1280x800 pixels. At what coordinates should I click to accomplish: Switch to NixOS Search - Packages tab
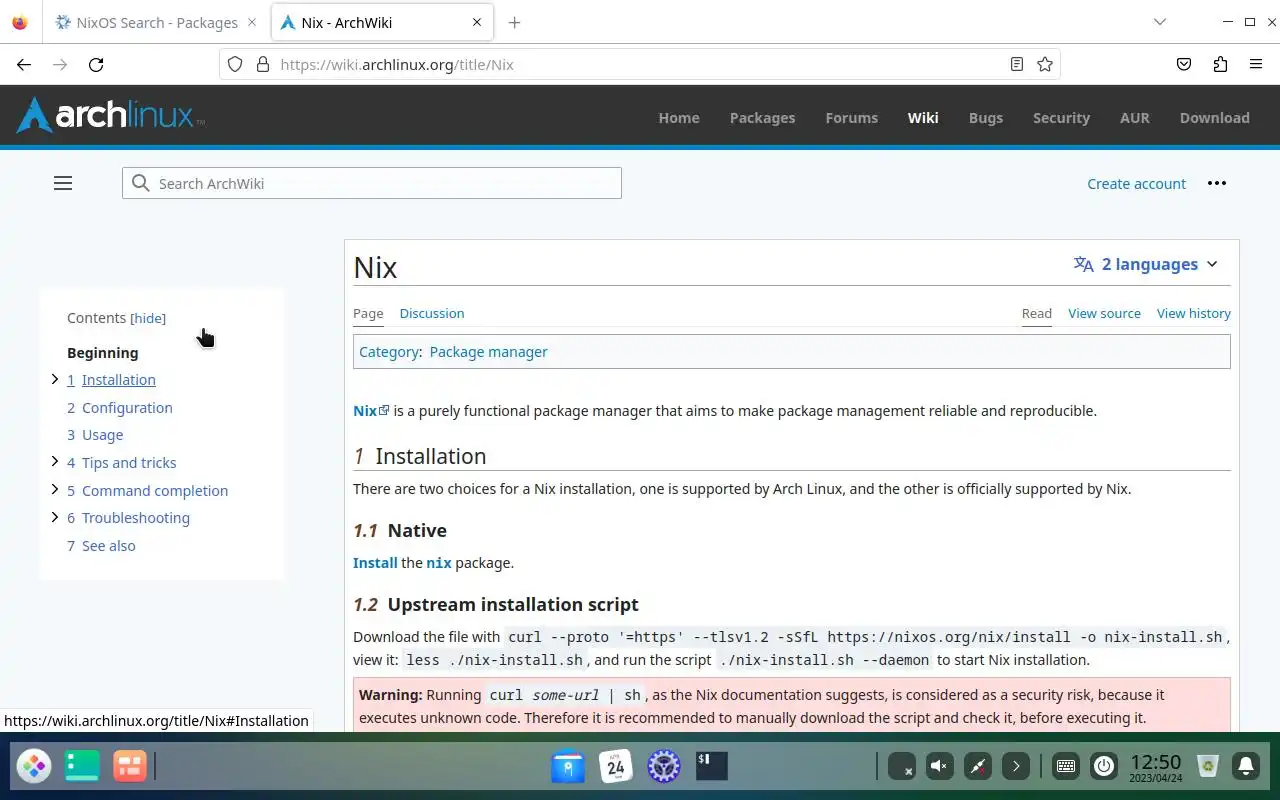pos(158,22)
